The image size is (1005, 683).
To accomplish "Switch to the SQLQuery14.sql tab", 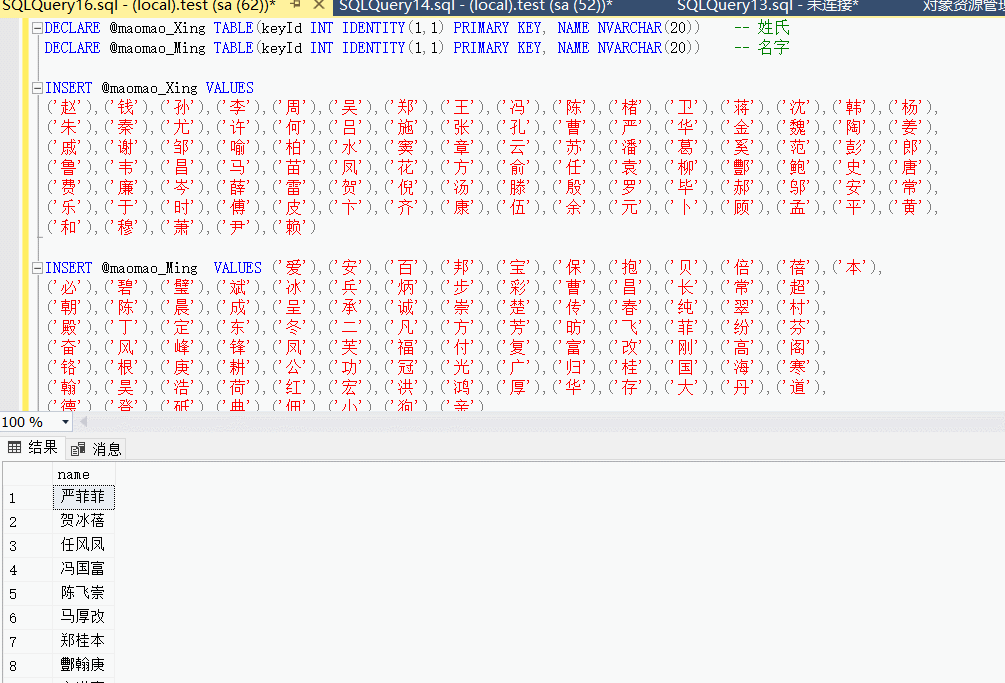I will click(476, 6).
